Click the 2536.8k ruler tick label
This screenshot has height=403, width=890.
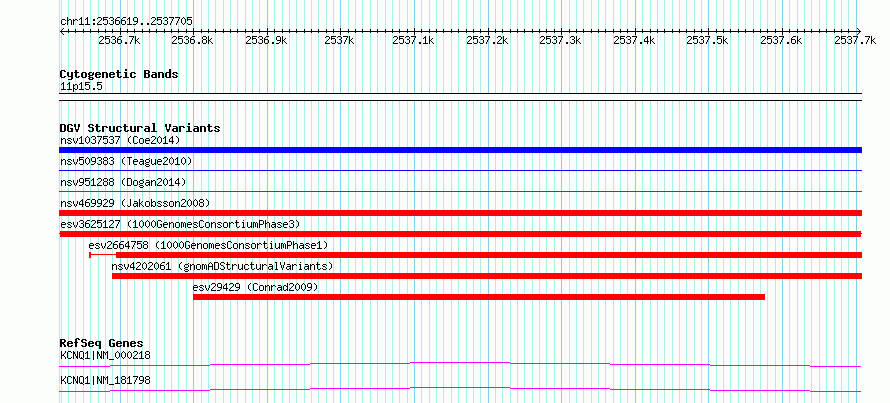click(193, 41)
